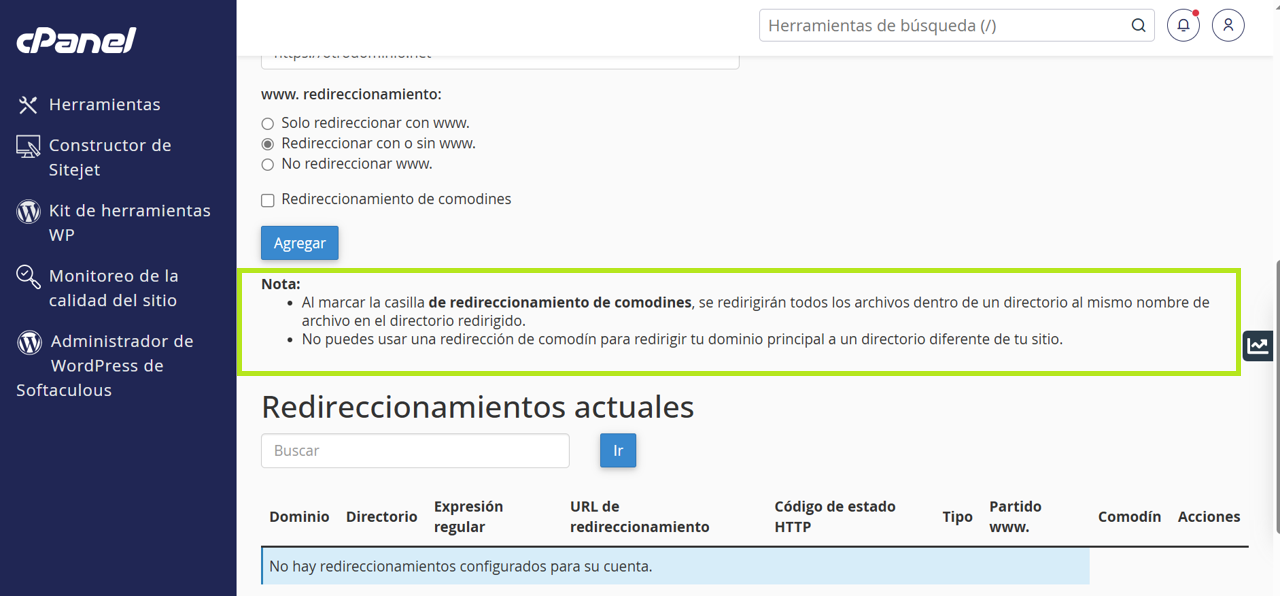Open Monitoreo de la calidad del sitio

coord(113,288)
